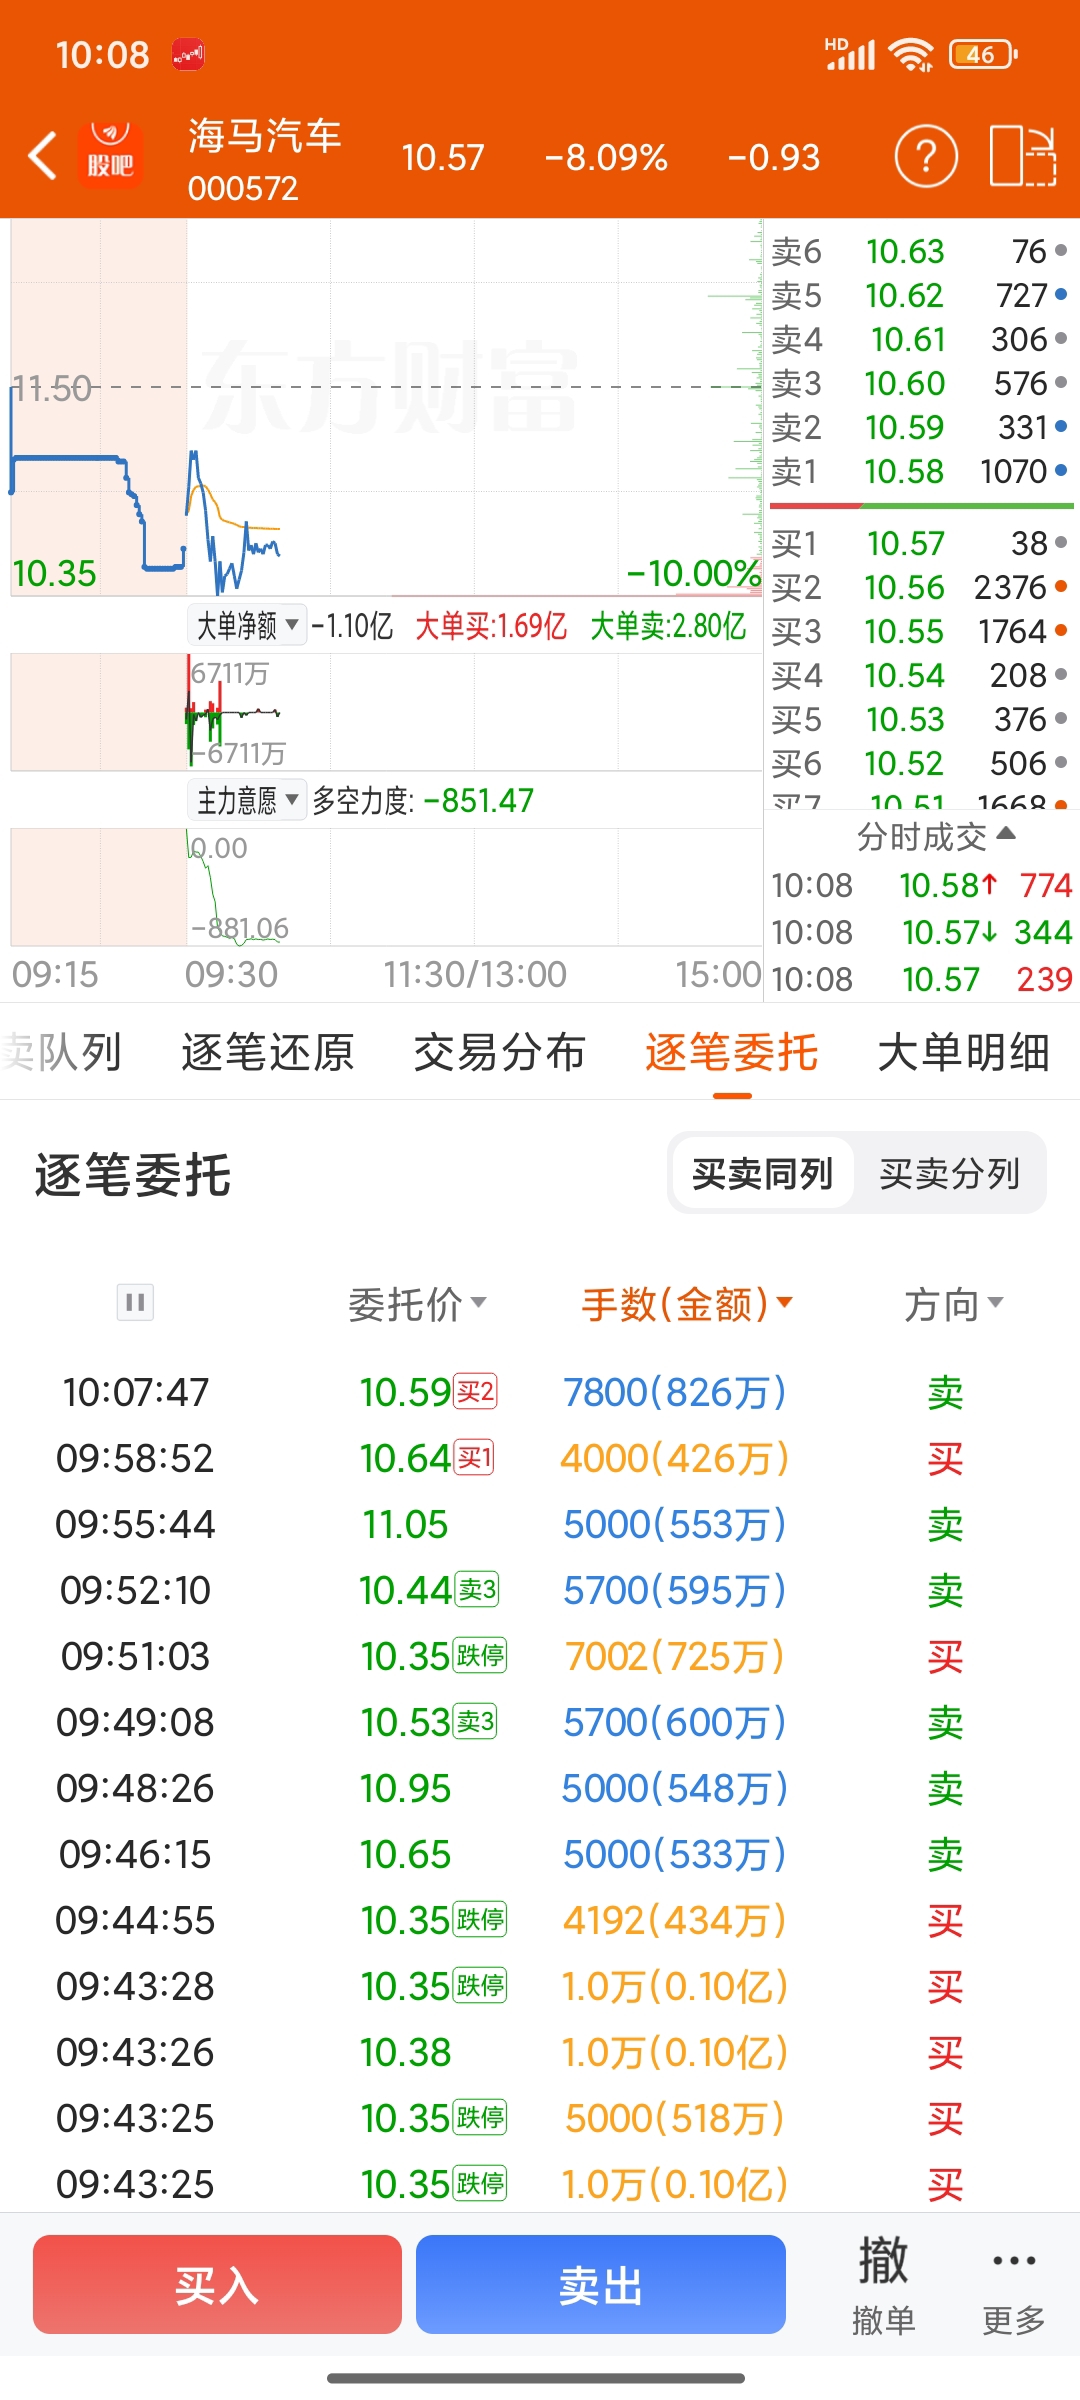Collapse the 分时成交 panel
The height and width of the screenshot is (2400, 1080).
(936, 836)
